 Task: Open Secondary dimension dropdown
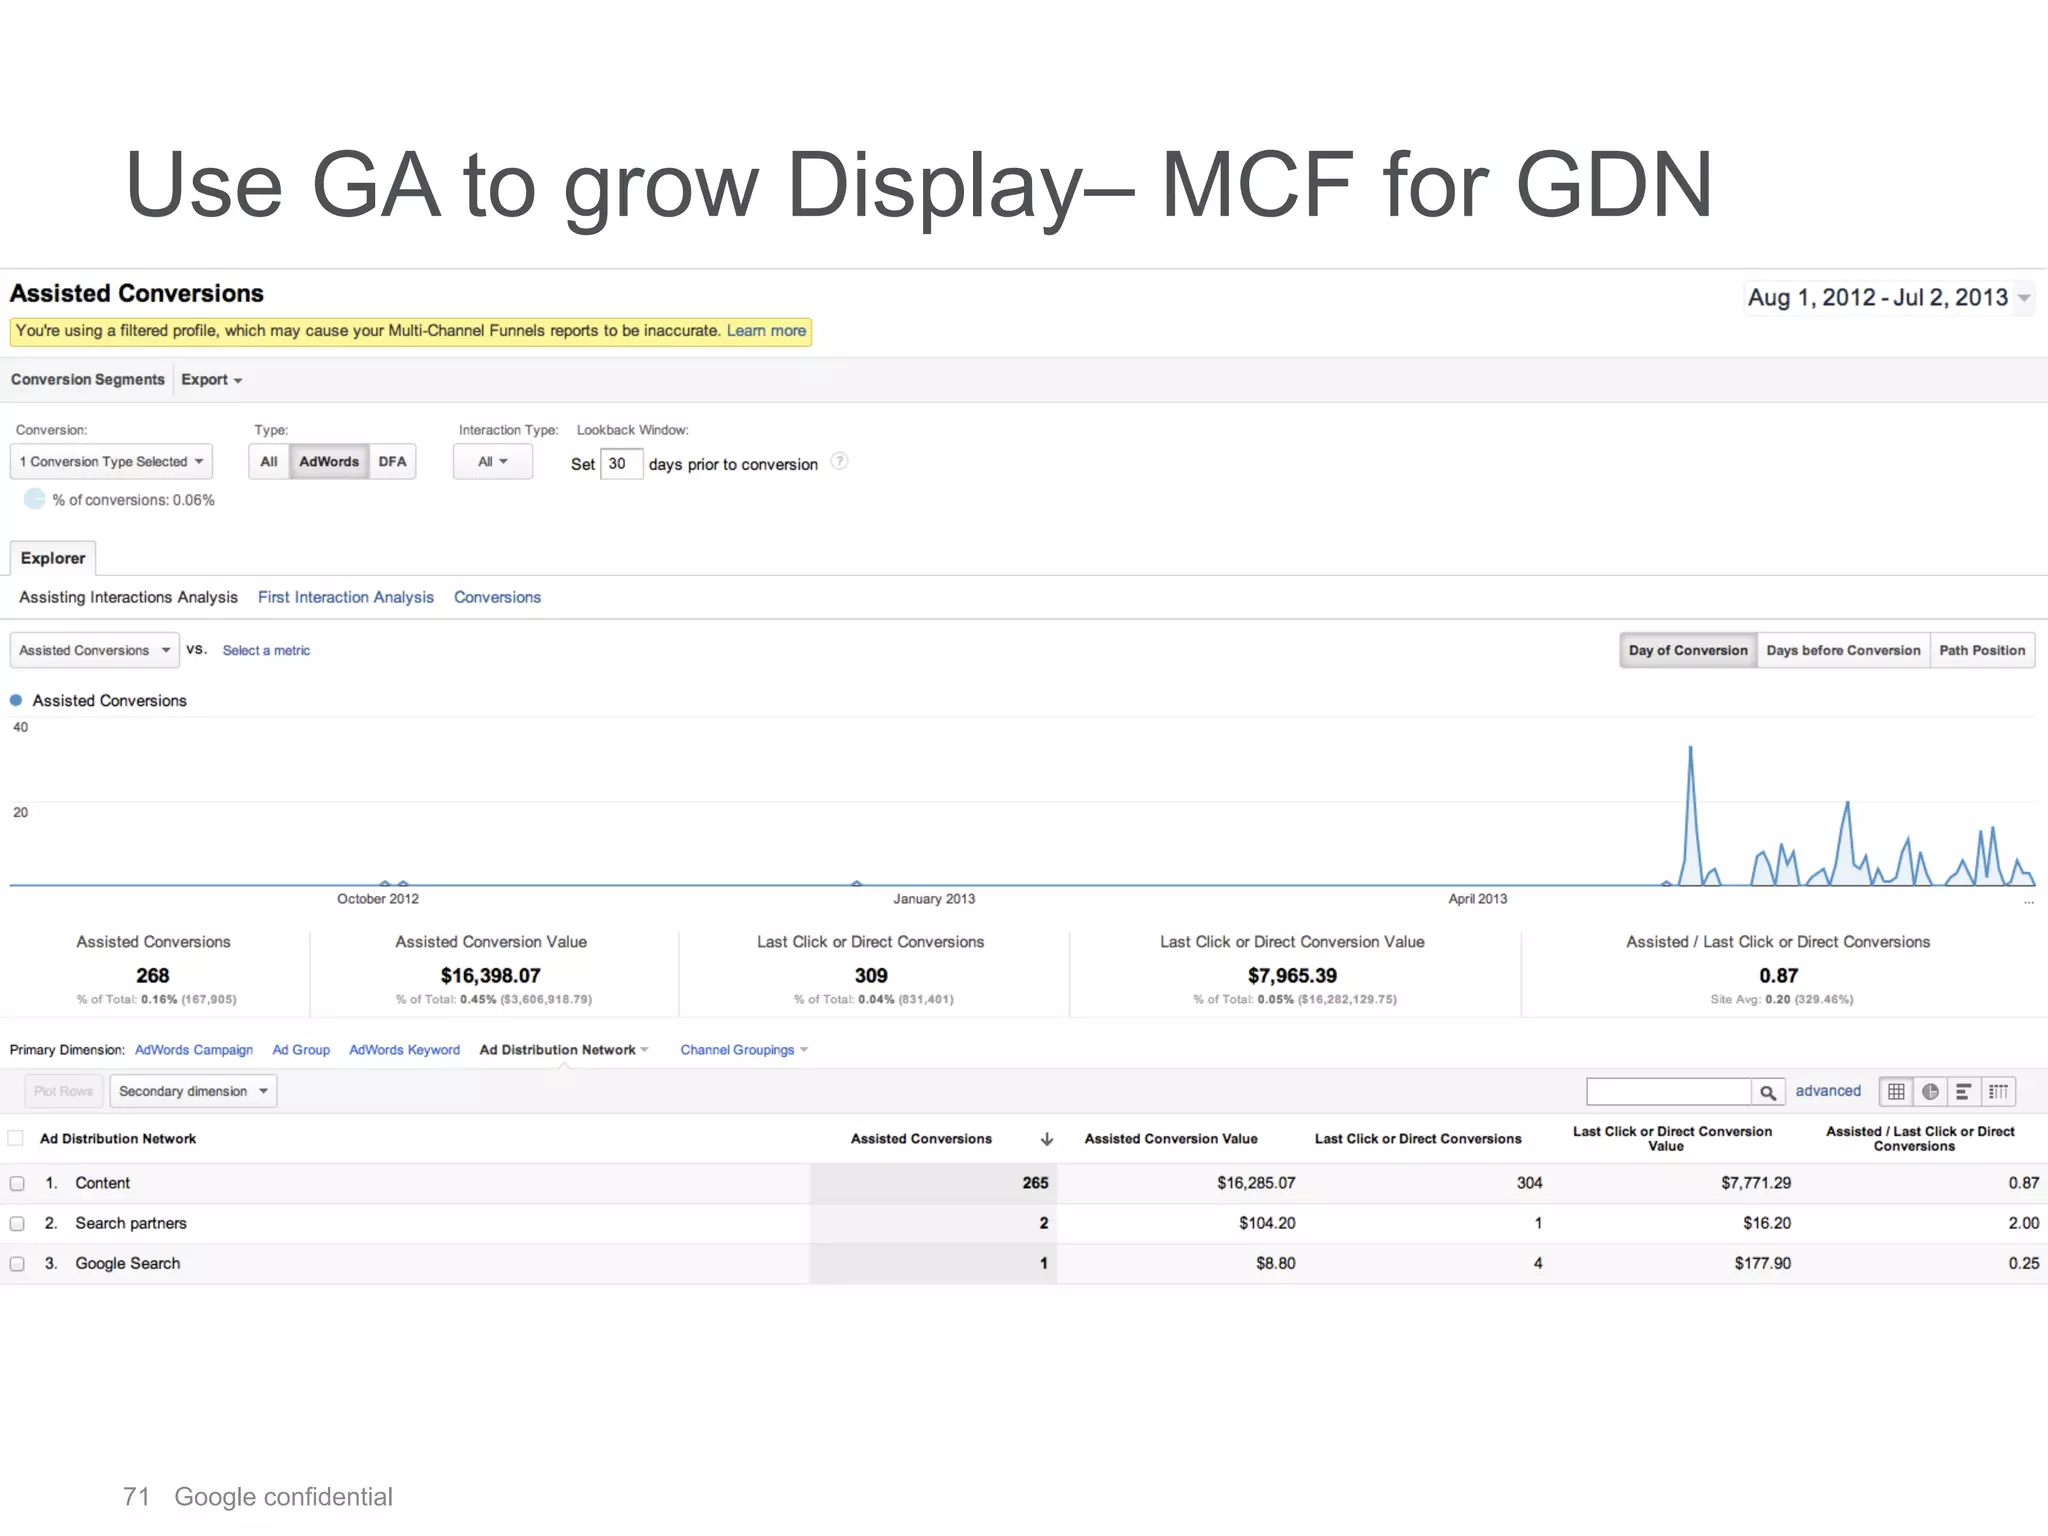pyautogui.click(x=193, y=1091)
